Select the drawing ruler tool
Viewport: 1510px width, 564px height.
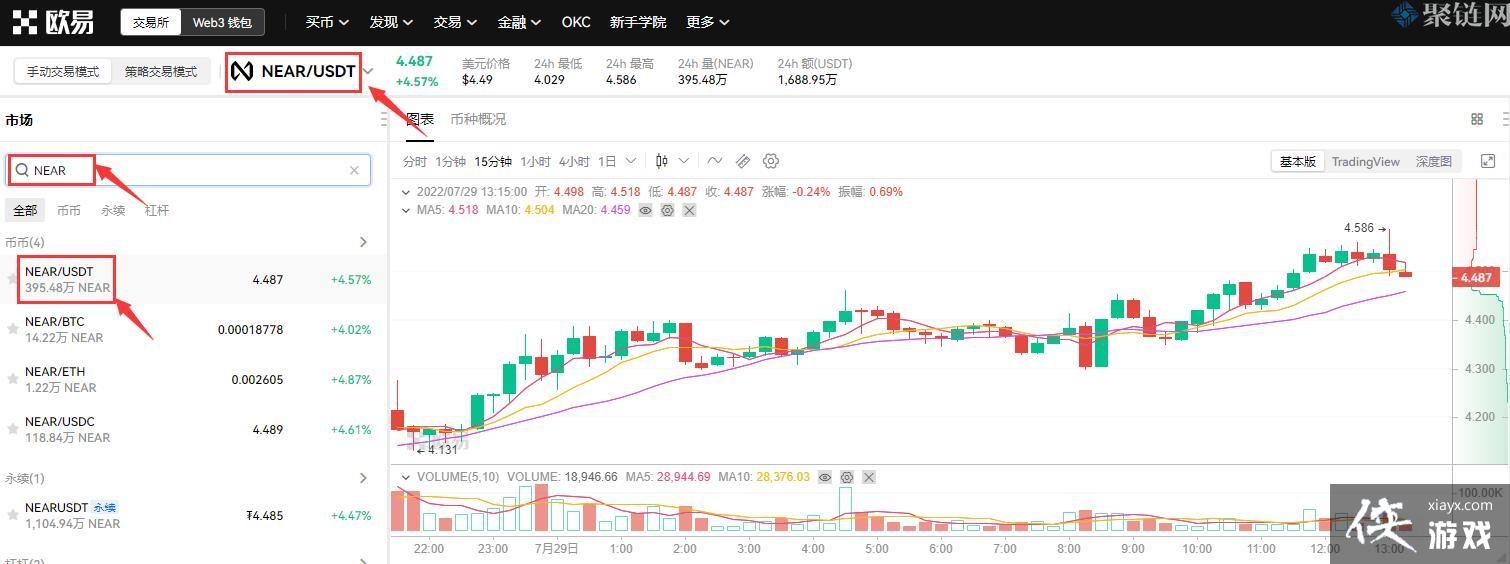(743, 161)
